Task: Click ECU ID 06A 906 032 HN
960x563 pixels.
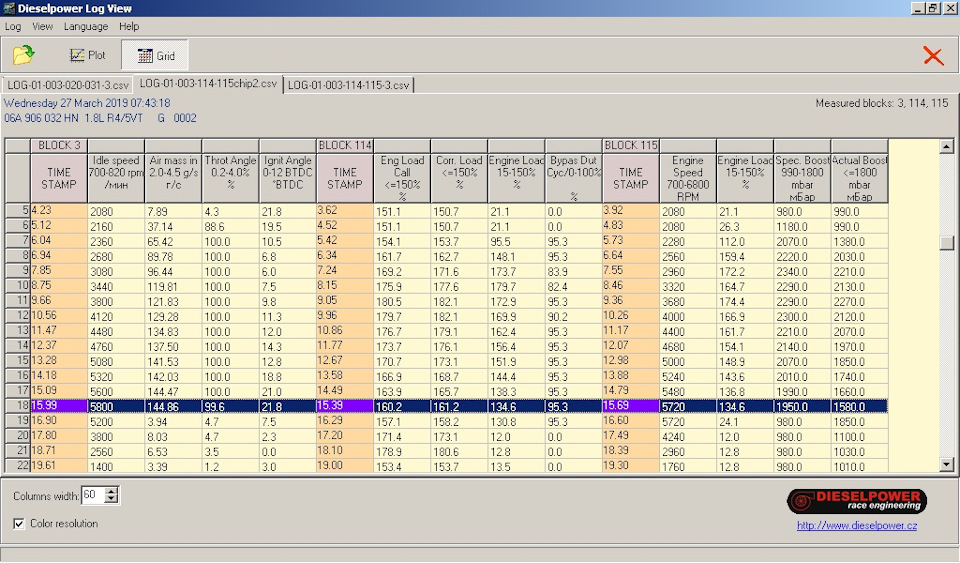Action: tap(41, 117)
